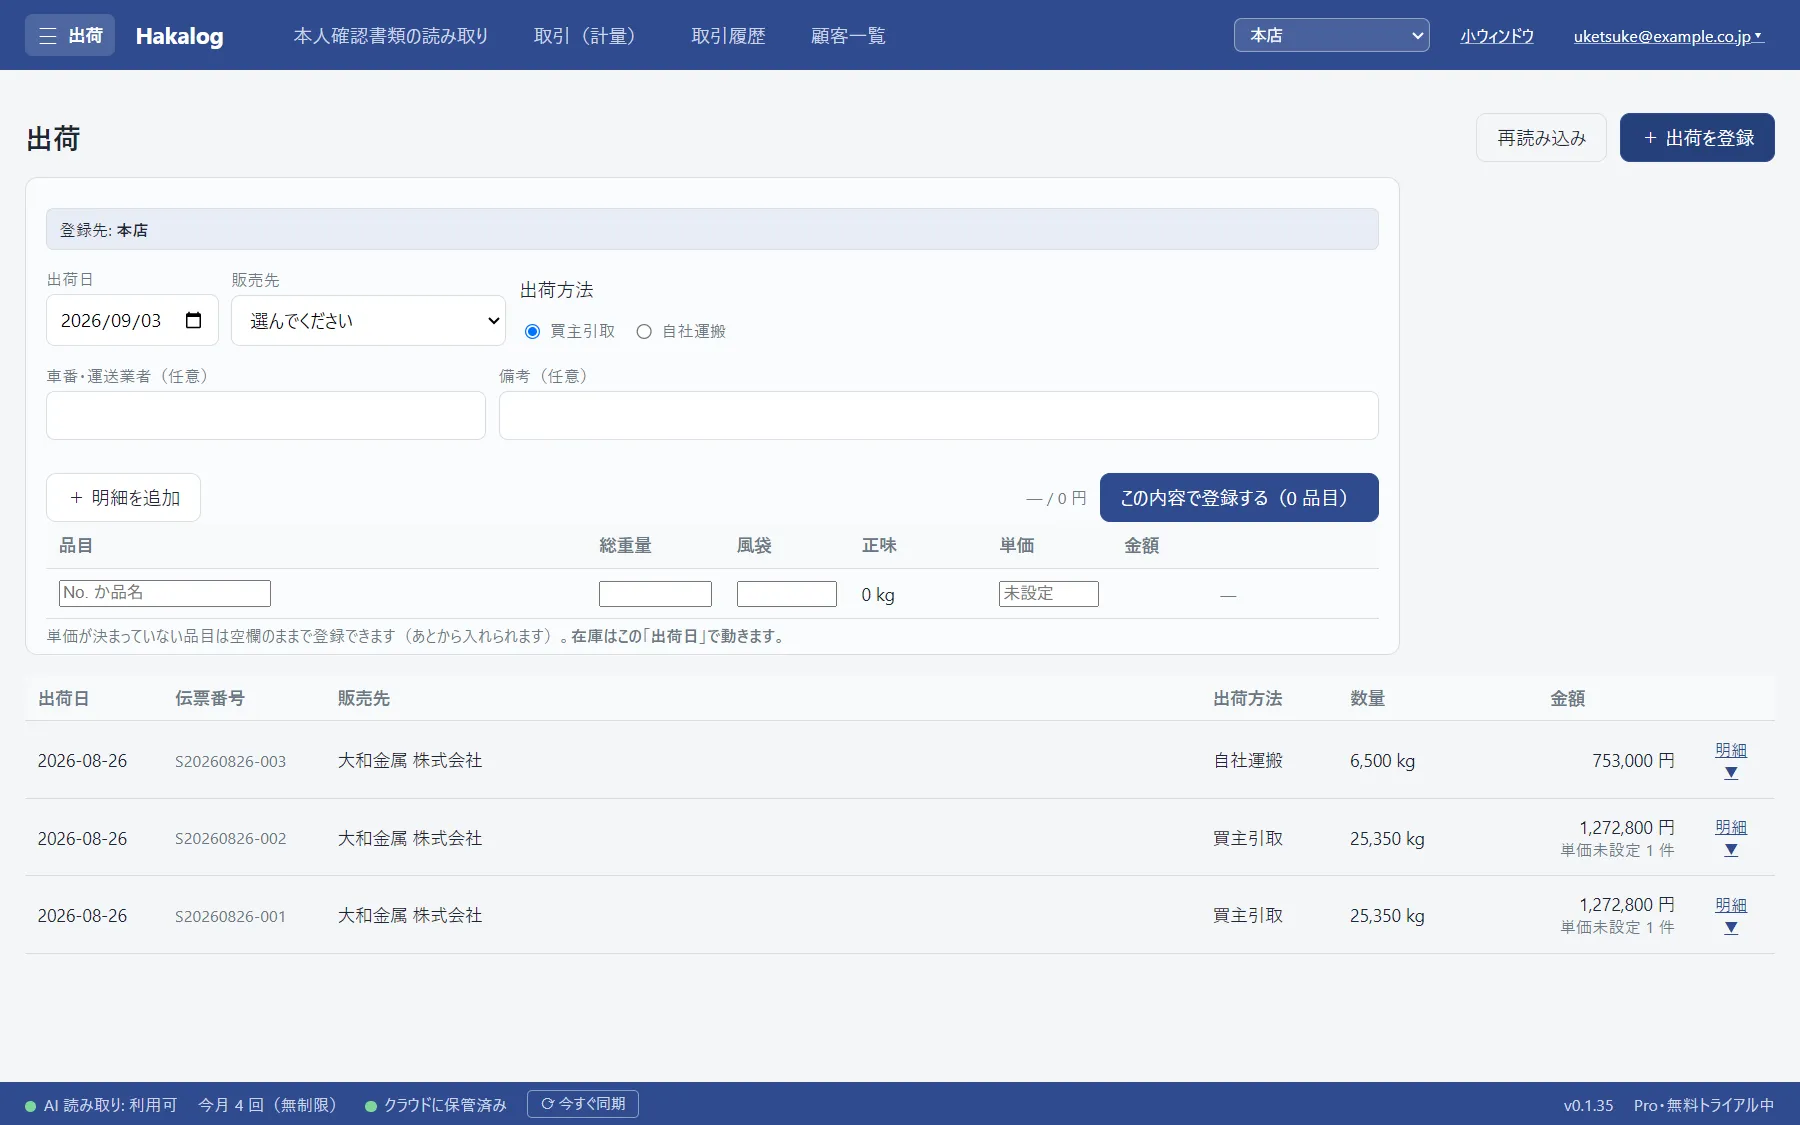This screenshot has height=1125, width=1800.
Task: Focus the 風袋 input field
Action: click(787, 594)
